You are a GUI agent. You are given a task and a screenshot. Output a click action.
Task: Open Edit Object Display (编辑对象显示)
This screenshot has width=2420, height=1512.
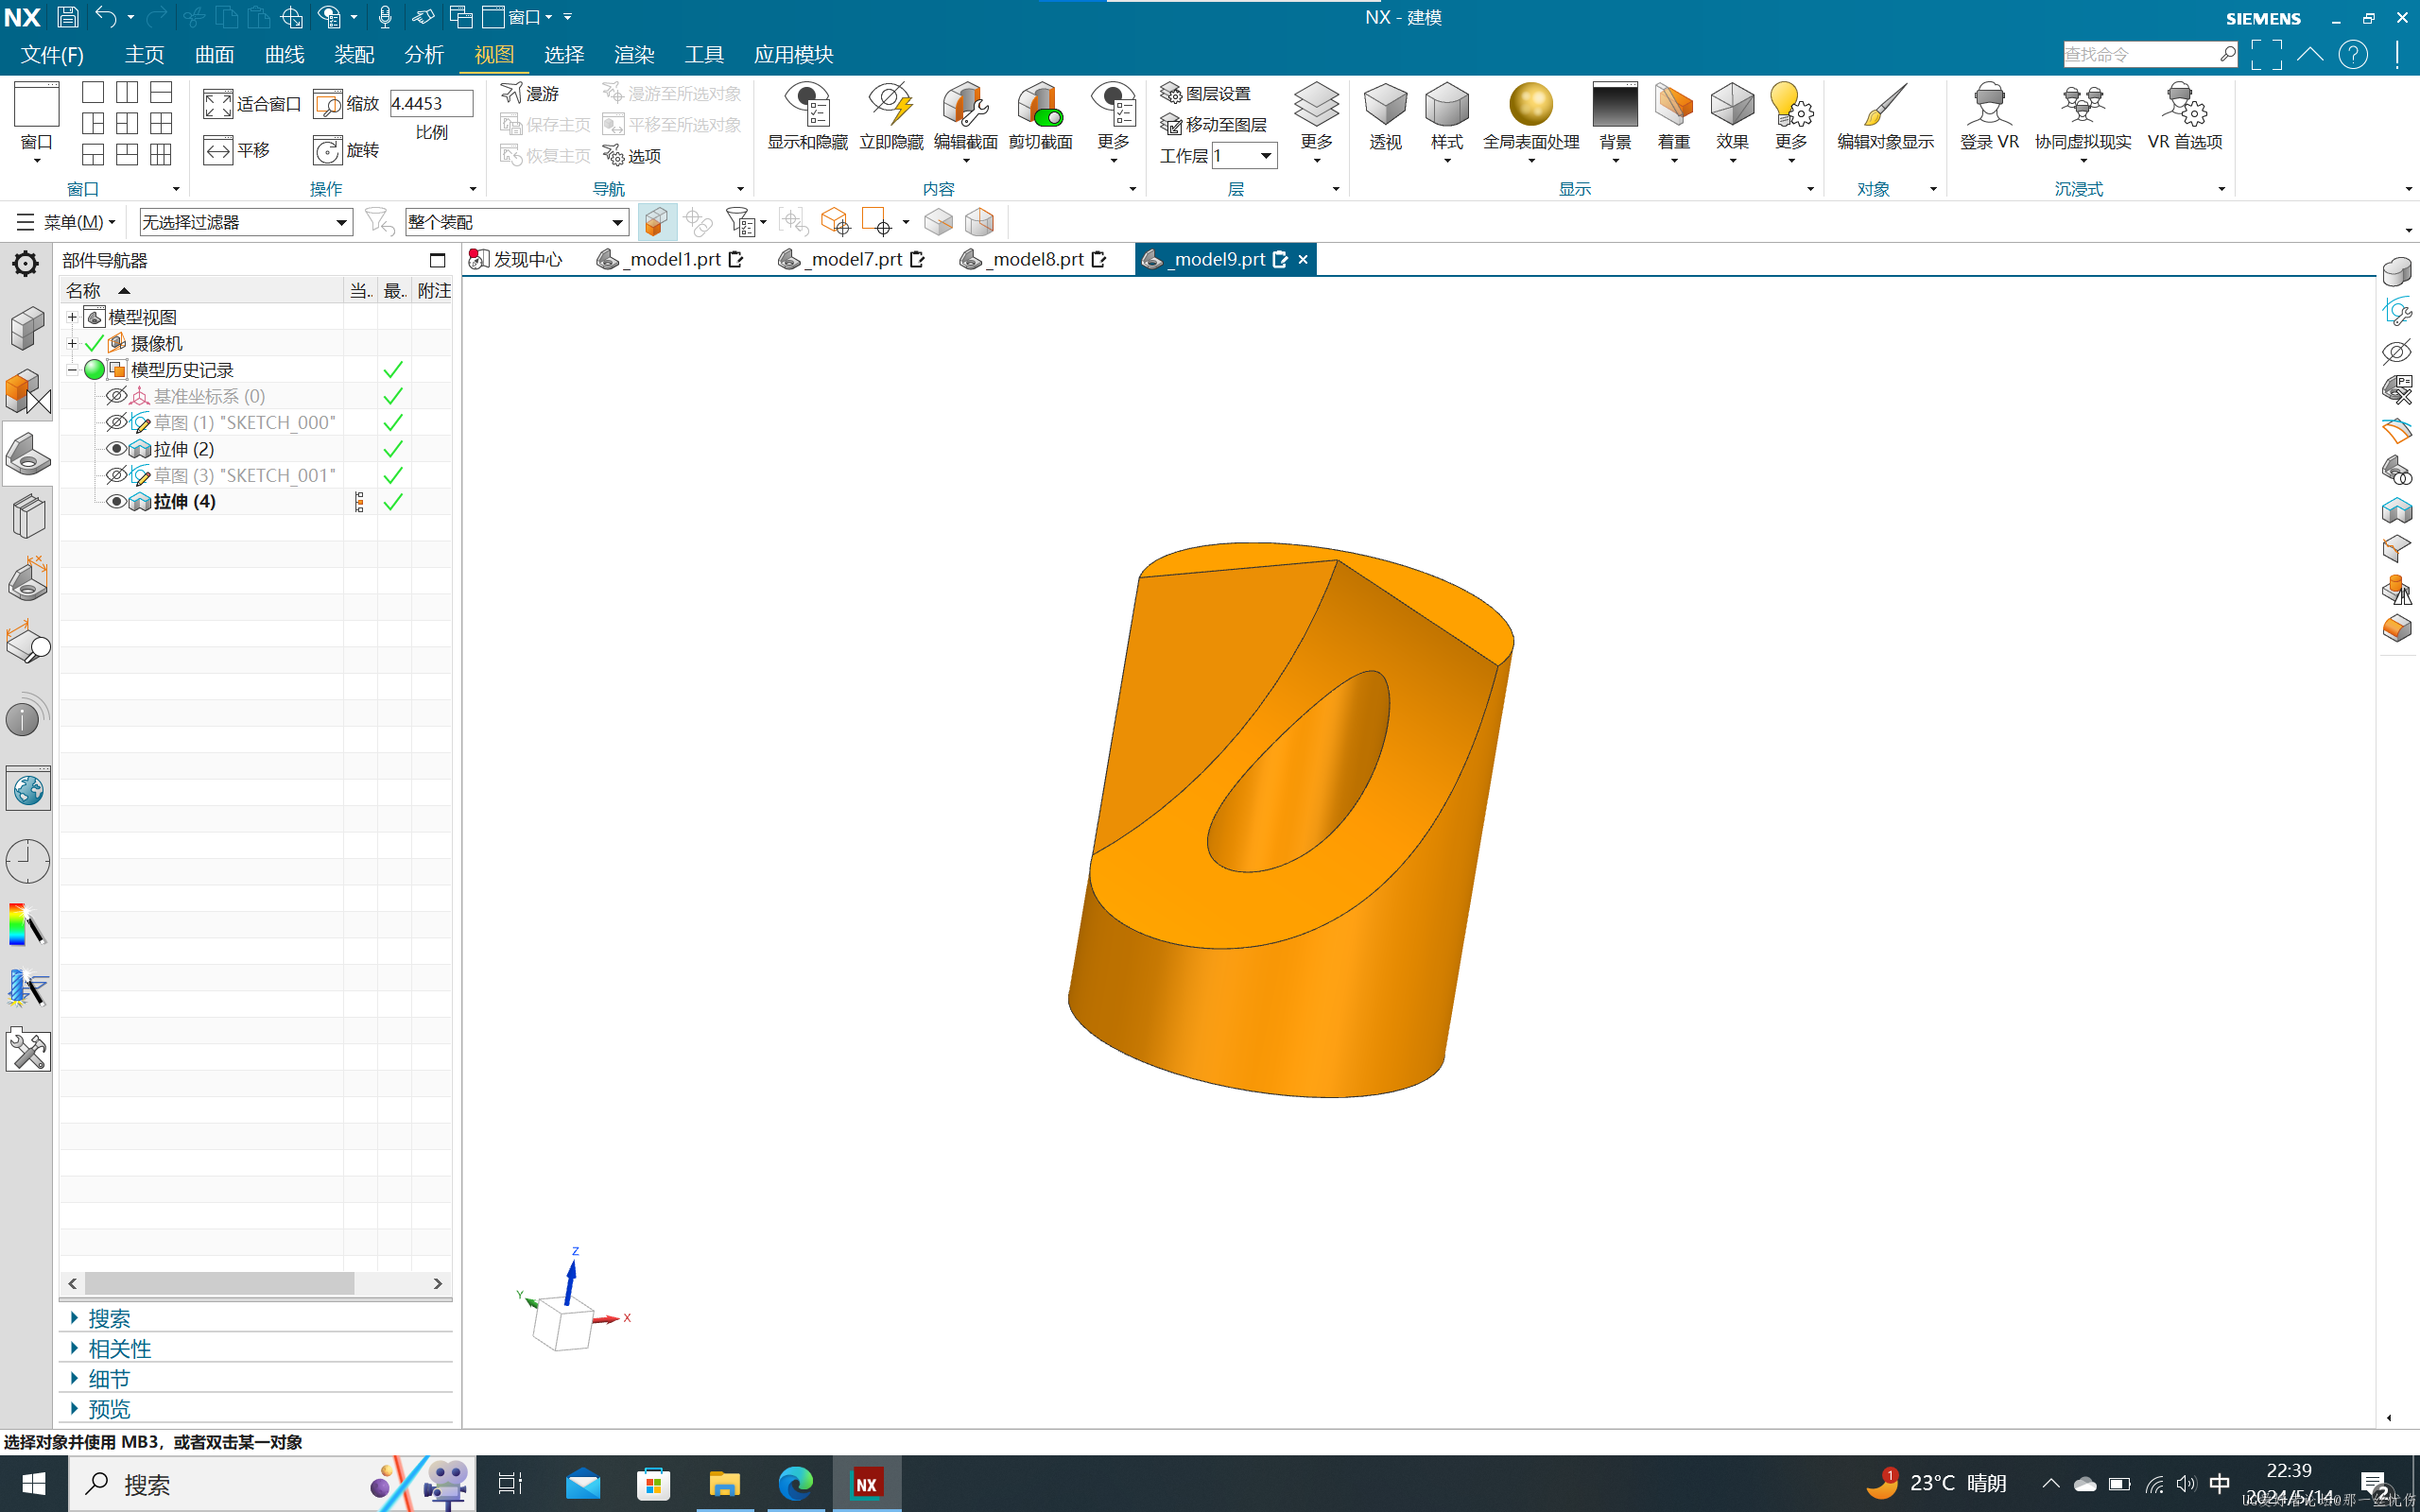1885,117
